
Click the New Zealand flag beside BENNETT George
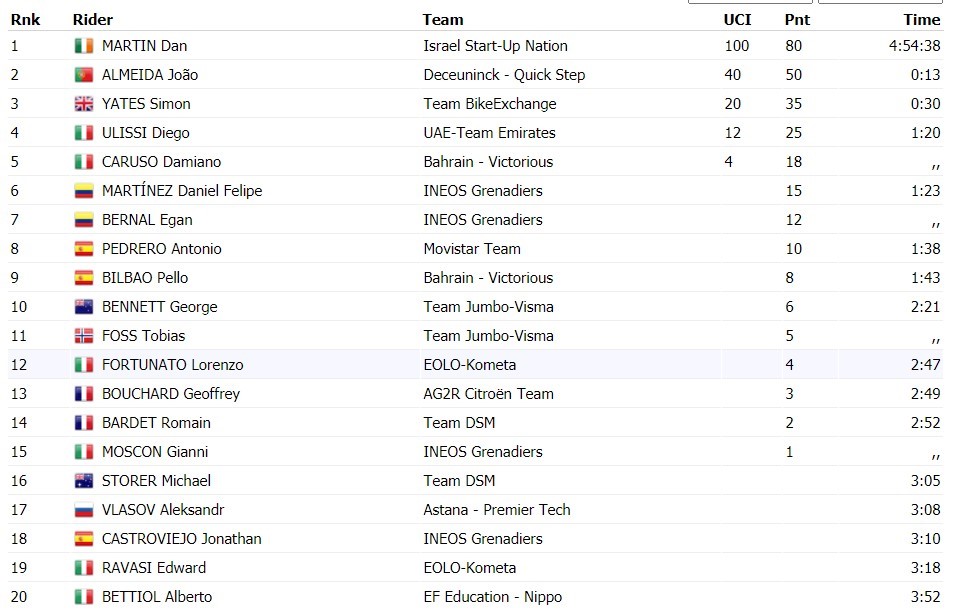(x=84, y=307)
